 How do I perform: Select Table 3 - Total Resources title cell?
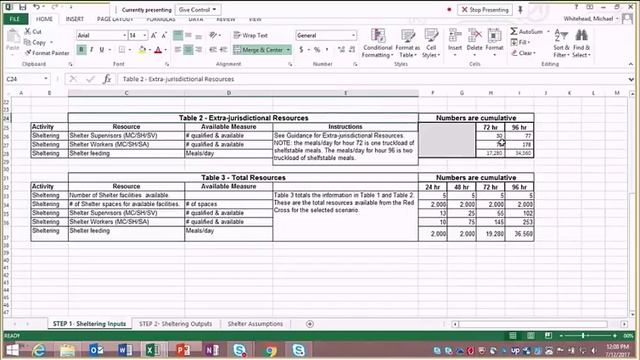click(x=243, y=178)
